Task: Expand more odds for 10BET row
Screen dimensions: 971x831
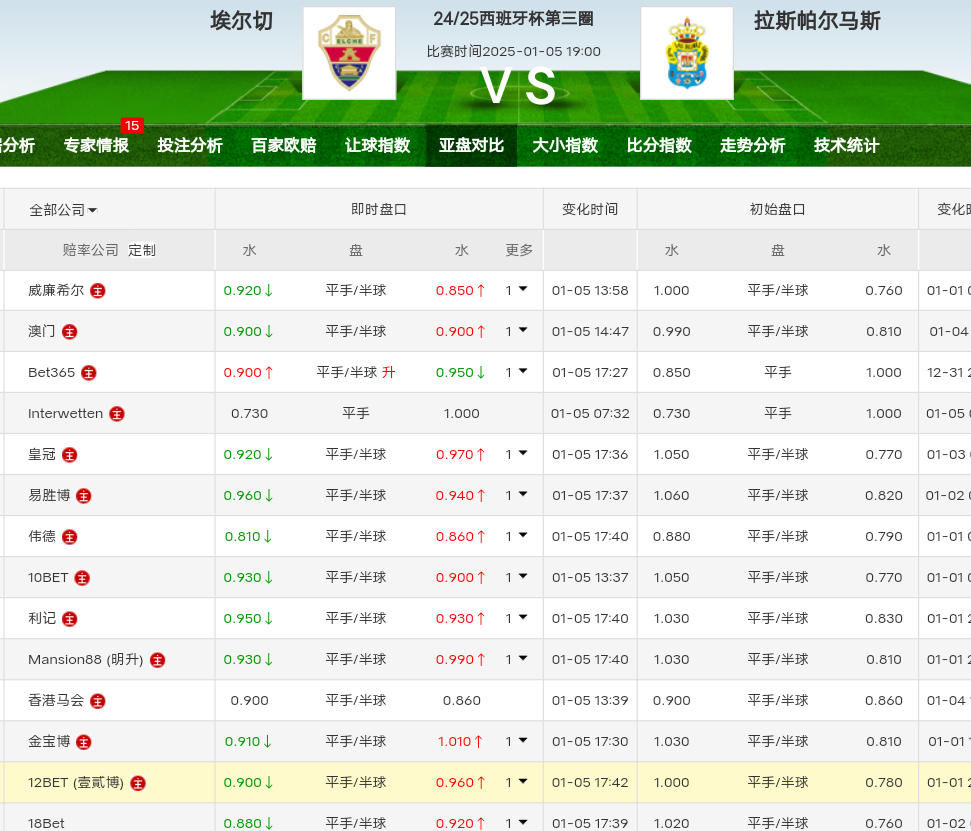Action: click(x=516, y=577)
